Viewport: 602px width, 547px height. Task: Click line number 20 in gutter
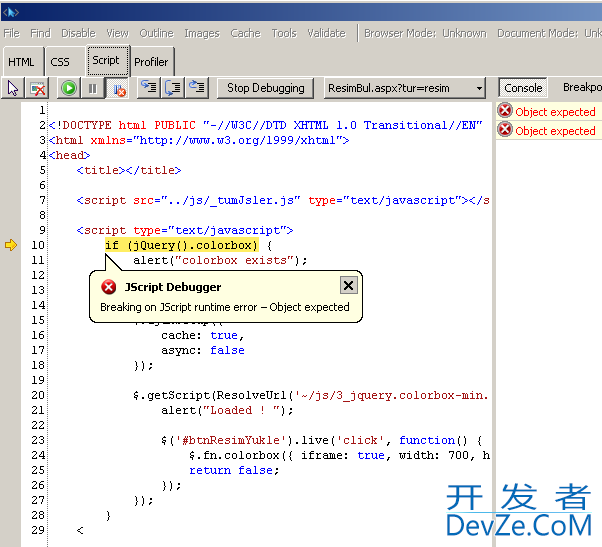[x=38, y=395]
